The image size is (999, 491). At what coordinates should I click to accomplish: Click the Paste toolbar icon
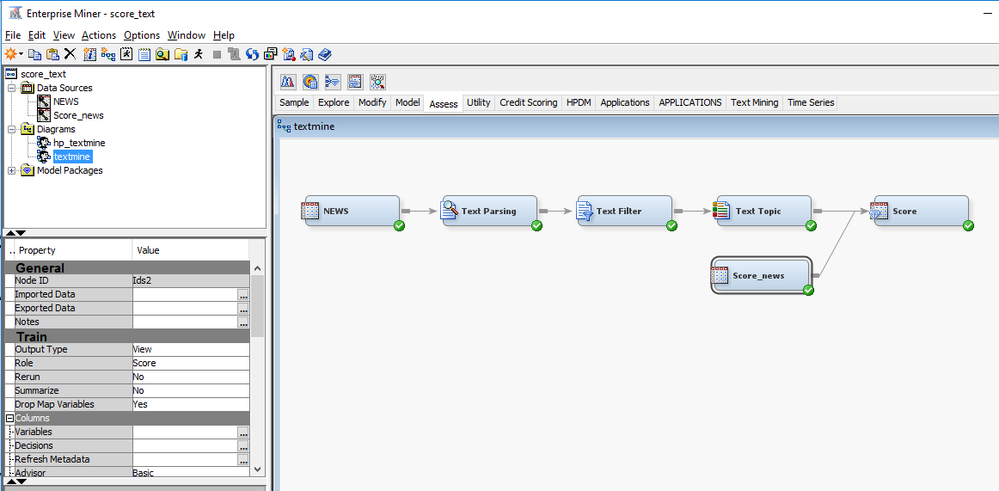point(53,55)
